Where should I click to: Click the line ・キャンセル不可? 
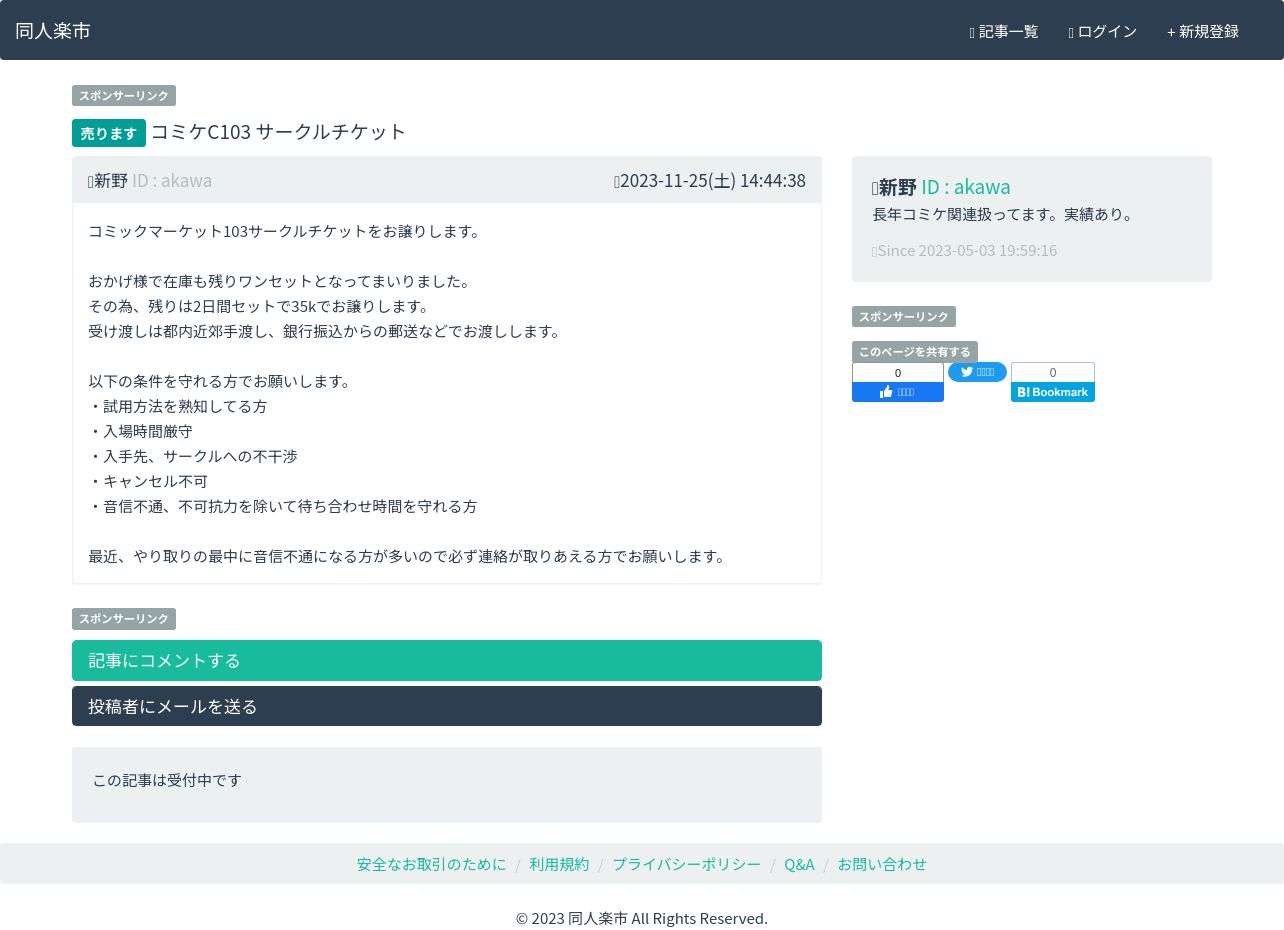point(148,481)
